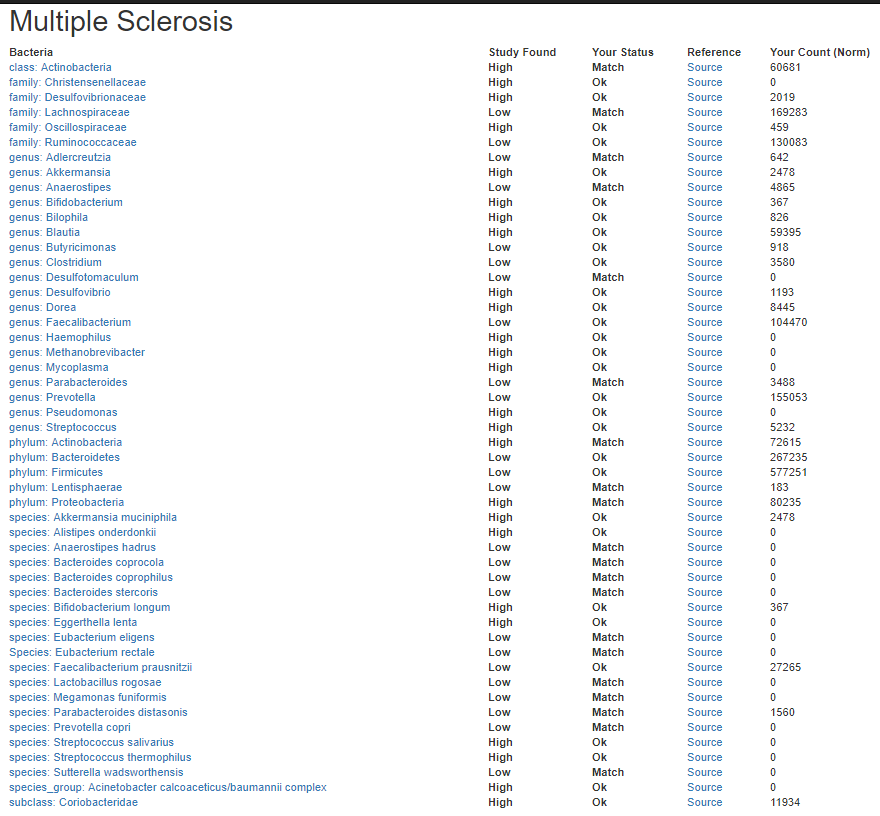
Task: Click the genus: Methanobrevibacter link
Action: 77,352
